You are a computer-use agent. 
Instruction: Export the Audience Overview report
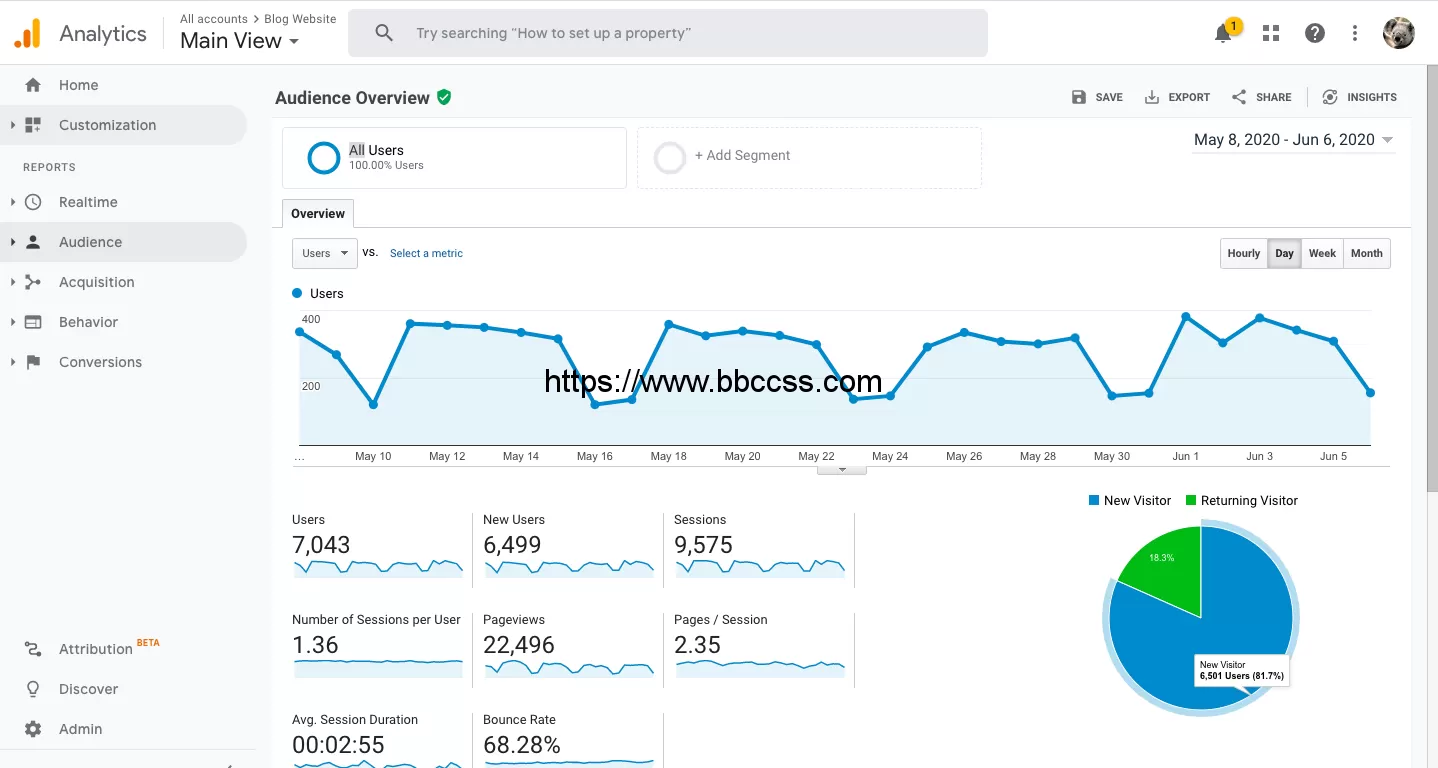pos(1177,97)
